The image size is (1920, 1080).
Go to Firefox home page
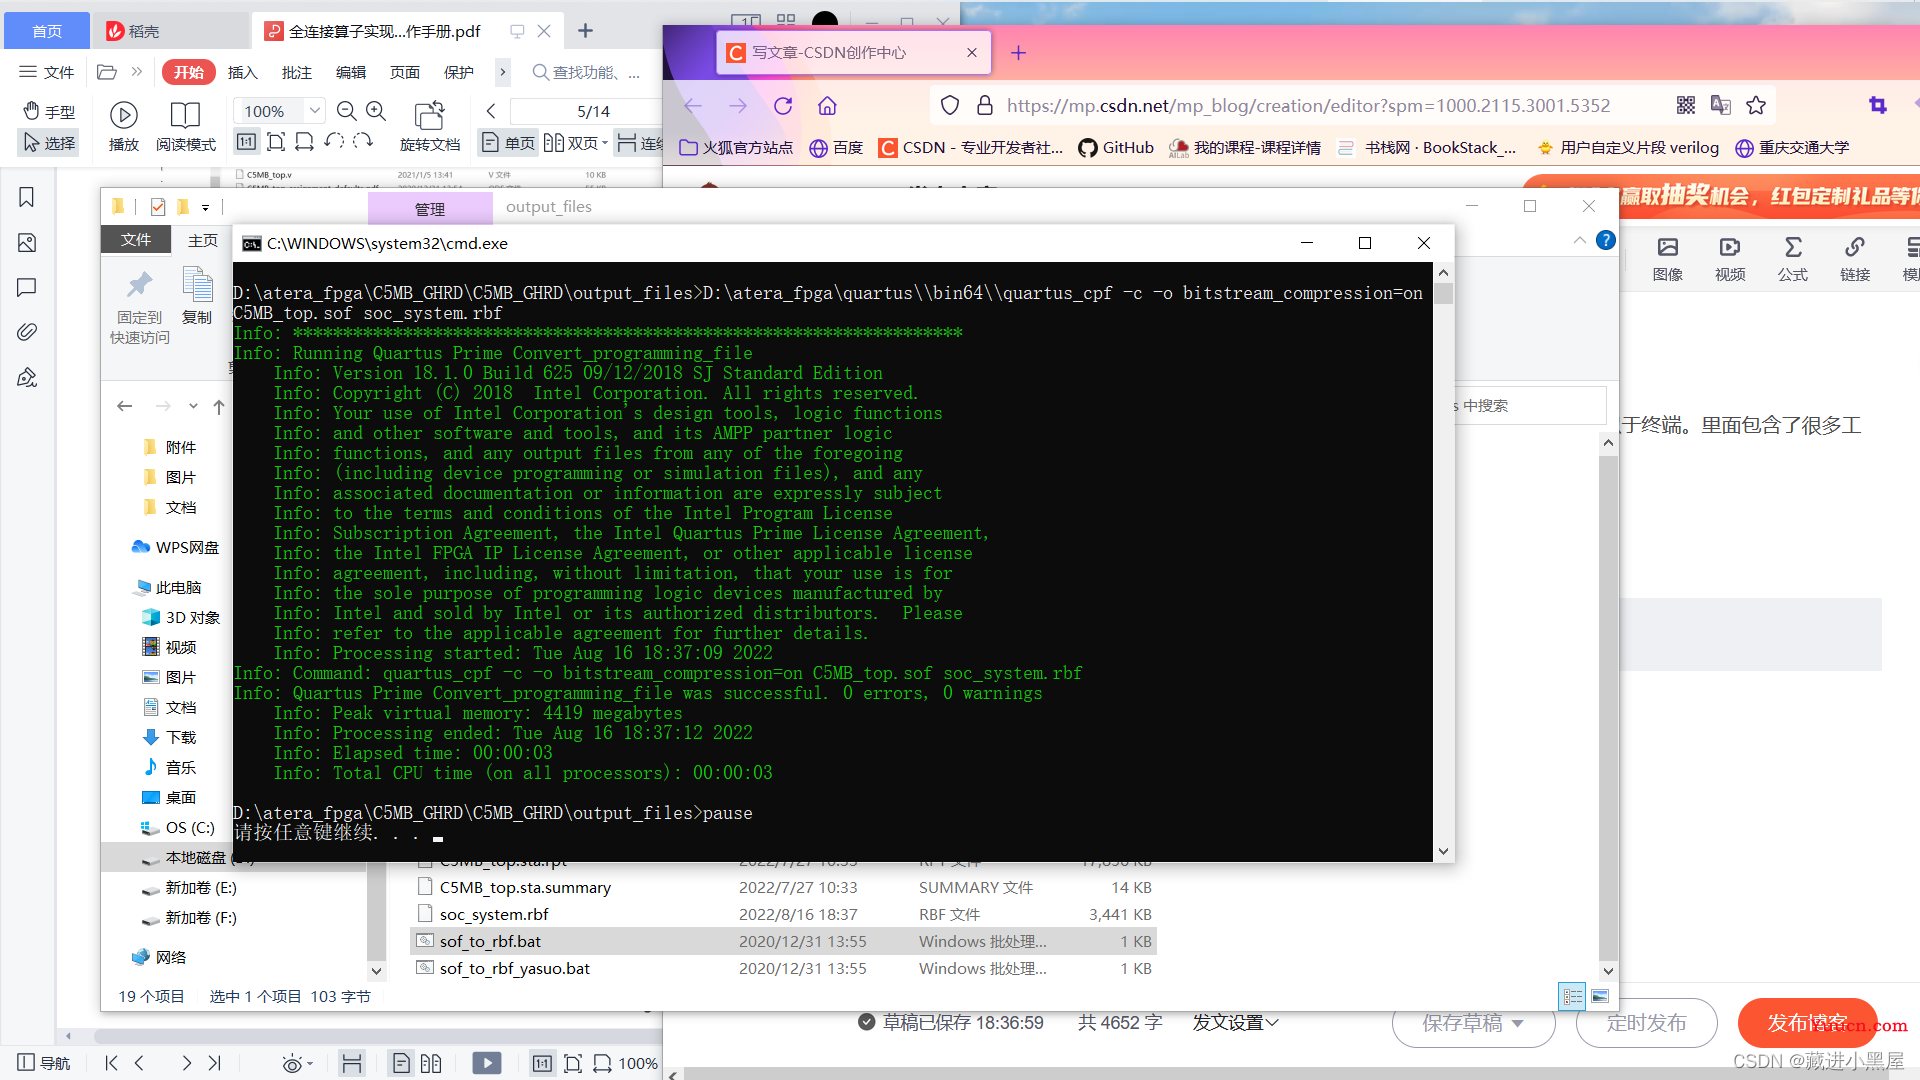(x=827, y=106)
